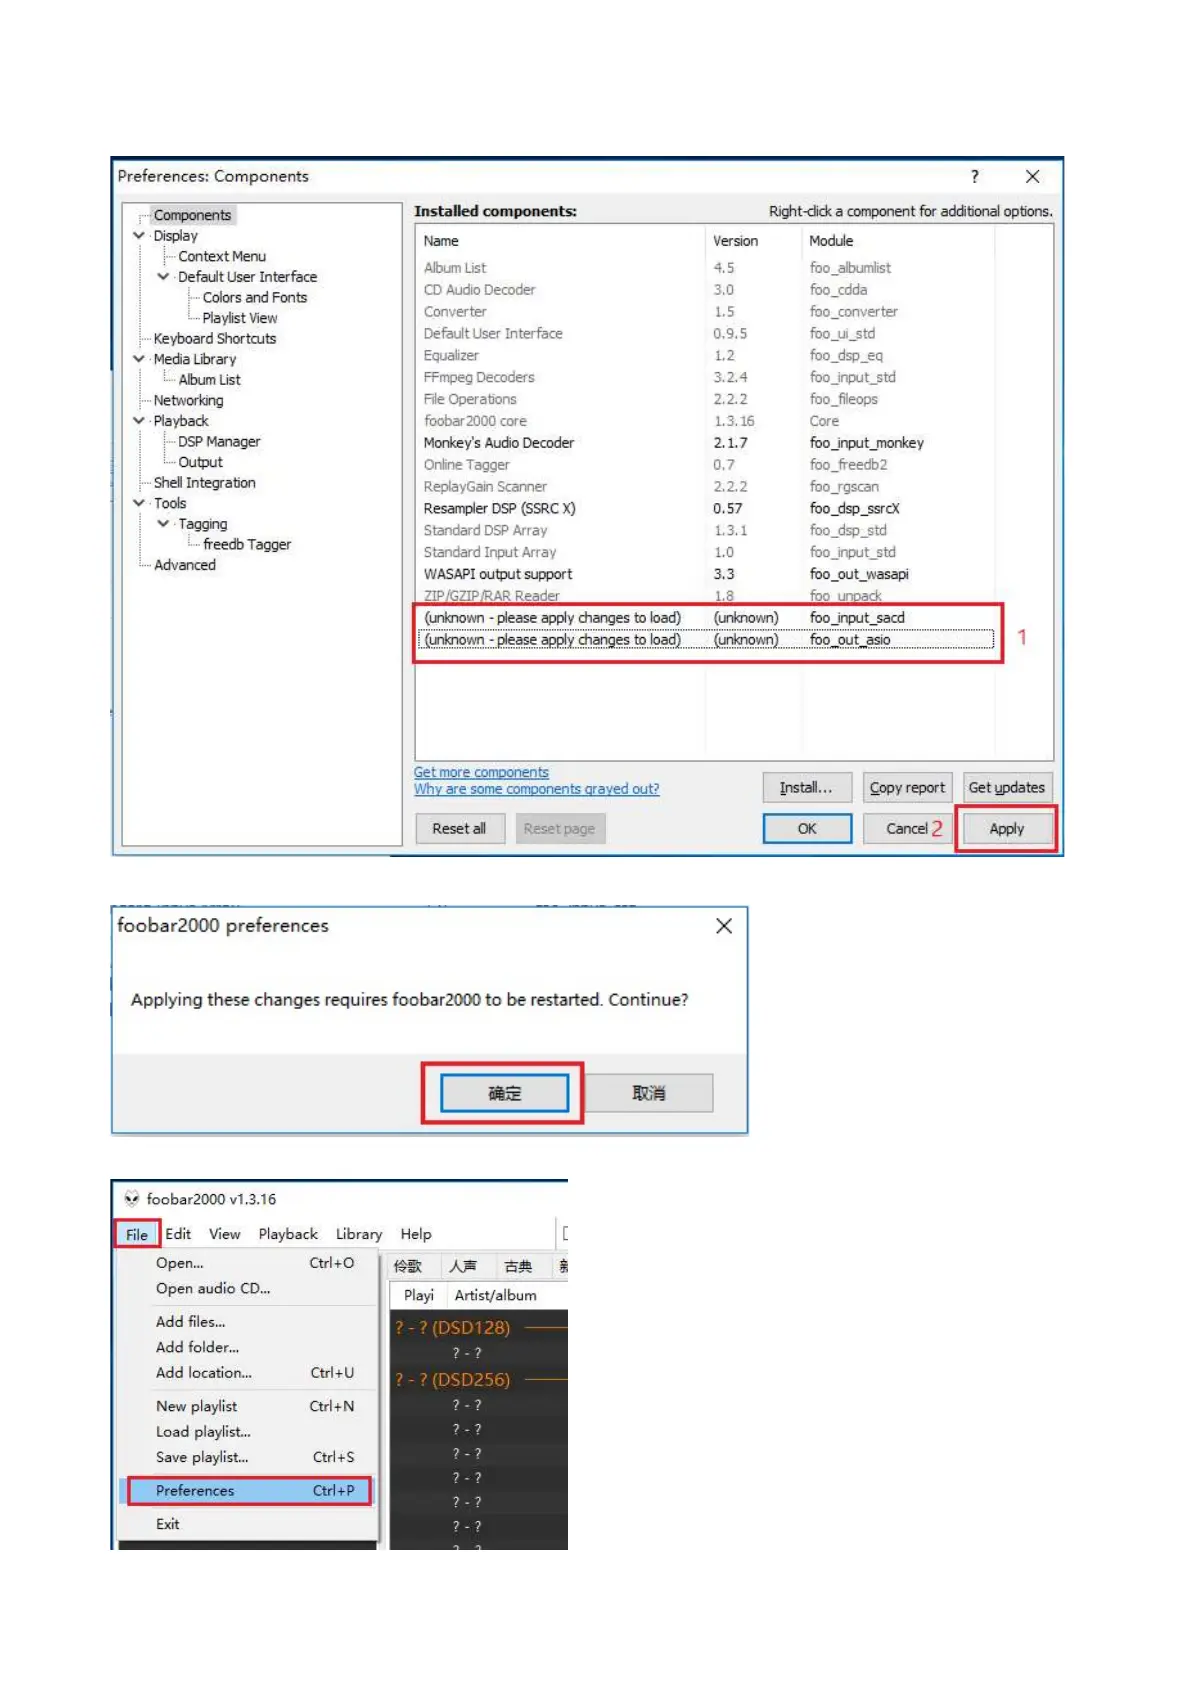Viewport: 1191px width, 1684px height.
Task: Select Components in the preferences tree
Action: [x=192, y=215]
